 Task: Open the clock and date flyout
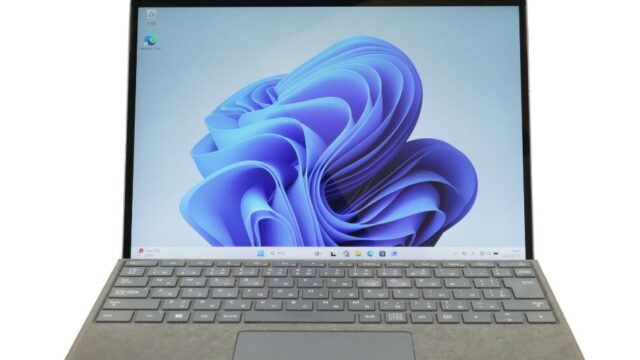pos(513,253)
